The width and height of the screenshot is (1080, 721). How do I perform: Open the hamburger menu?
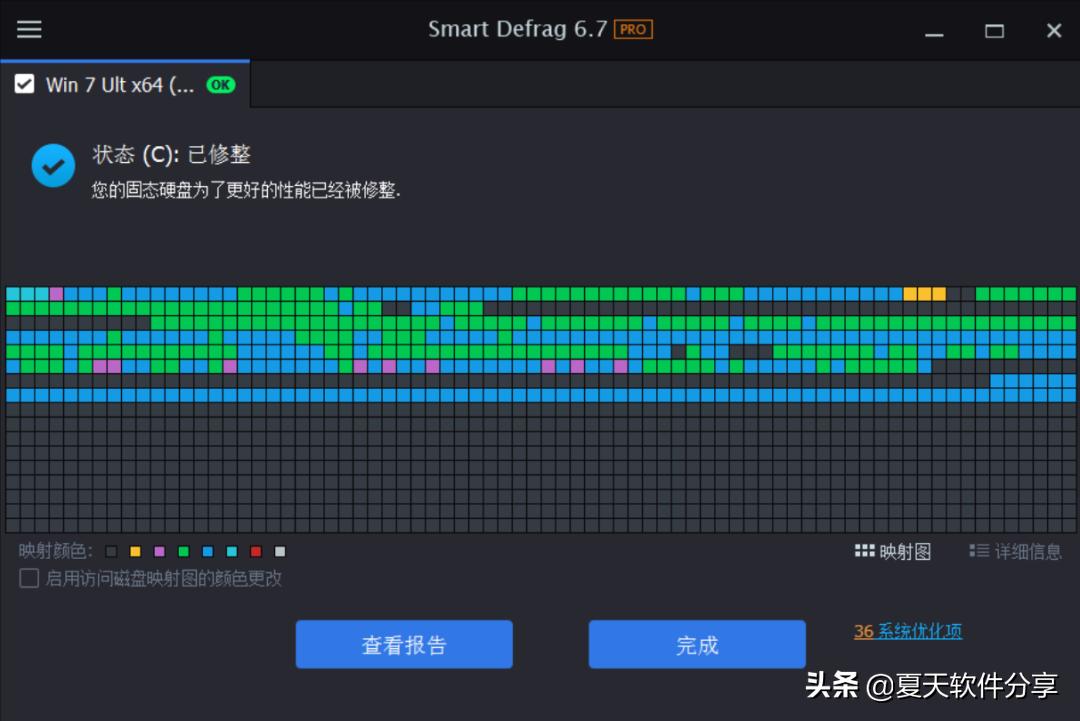pyautogui.click(x=28, y=29)
